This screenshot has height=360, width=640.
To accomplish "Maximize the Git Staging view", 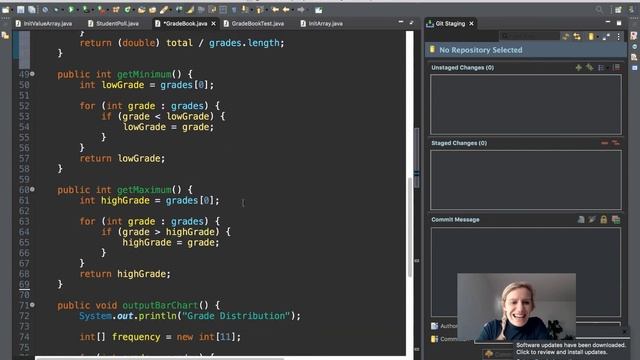I will point(619,22).
